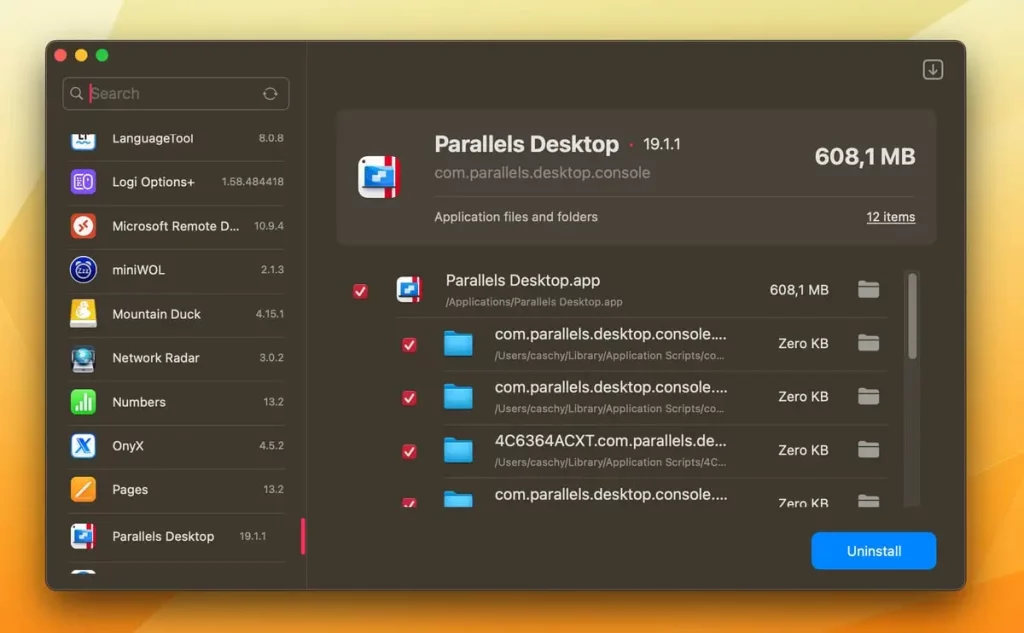Click the file list vertical scrollbar
1024x633 pixels.
tap(911, 315)
